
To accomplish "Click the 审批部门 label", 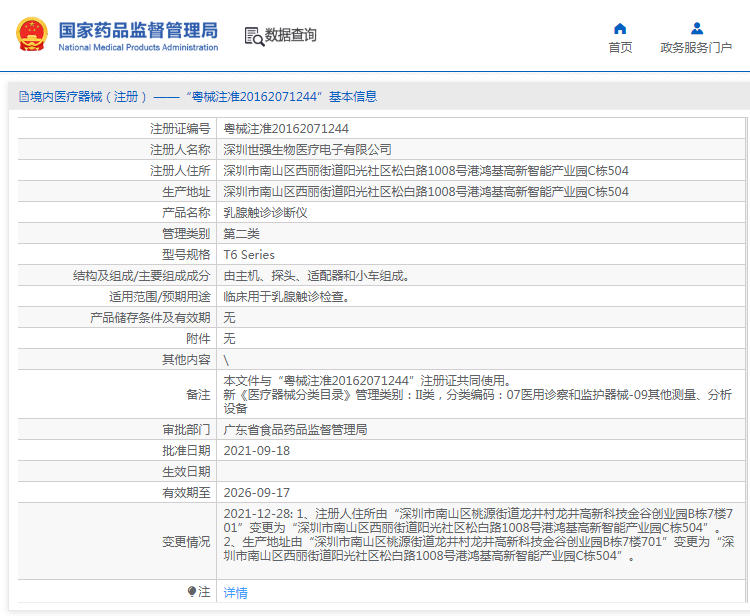I will point(186,430).
